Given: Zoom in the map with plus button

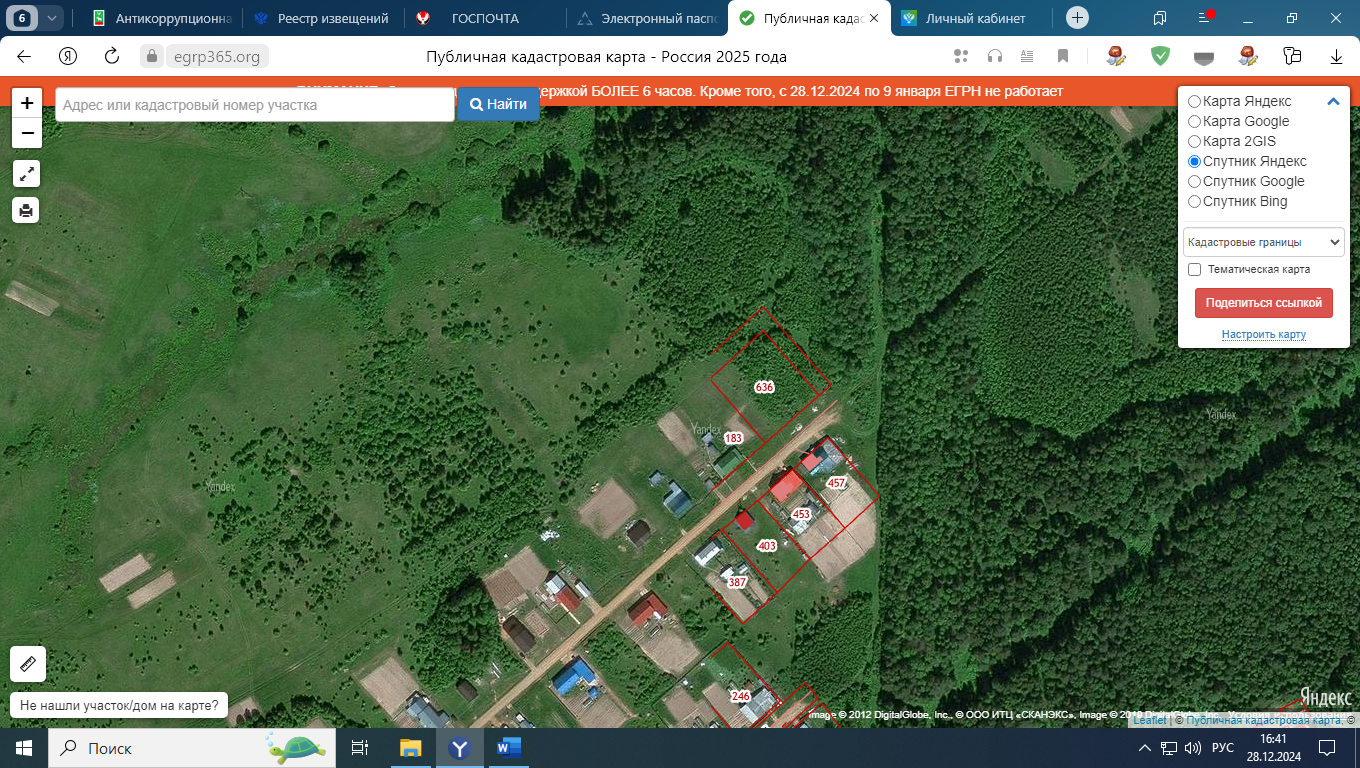Looking at the screenshot, I should (26, 103).
